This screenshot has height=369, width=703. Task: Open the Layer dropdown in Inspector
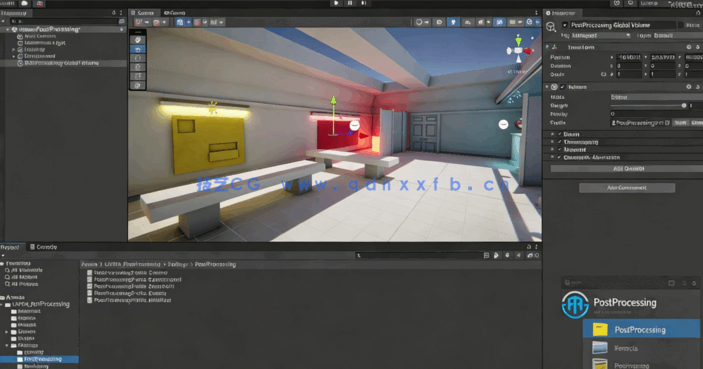coord(678,35)
